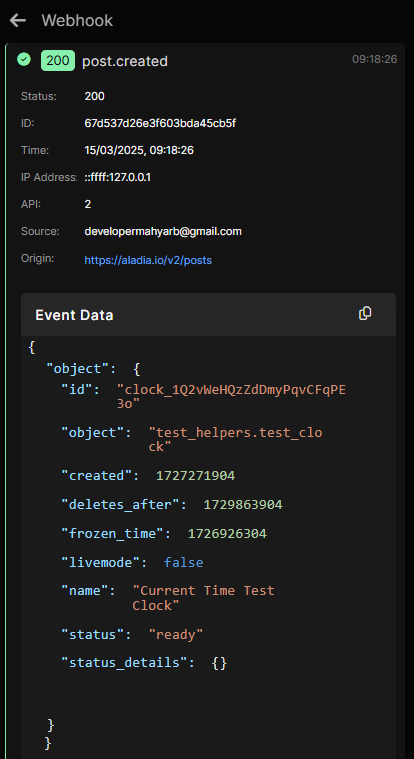Click the status value "ready"
This screenshot has width=414, height=759.
(176, 634)
